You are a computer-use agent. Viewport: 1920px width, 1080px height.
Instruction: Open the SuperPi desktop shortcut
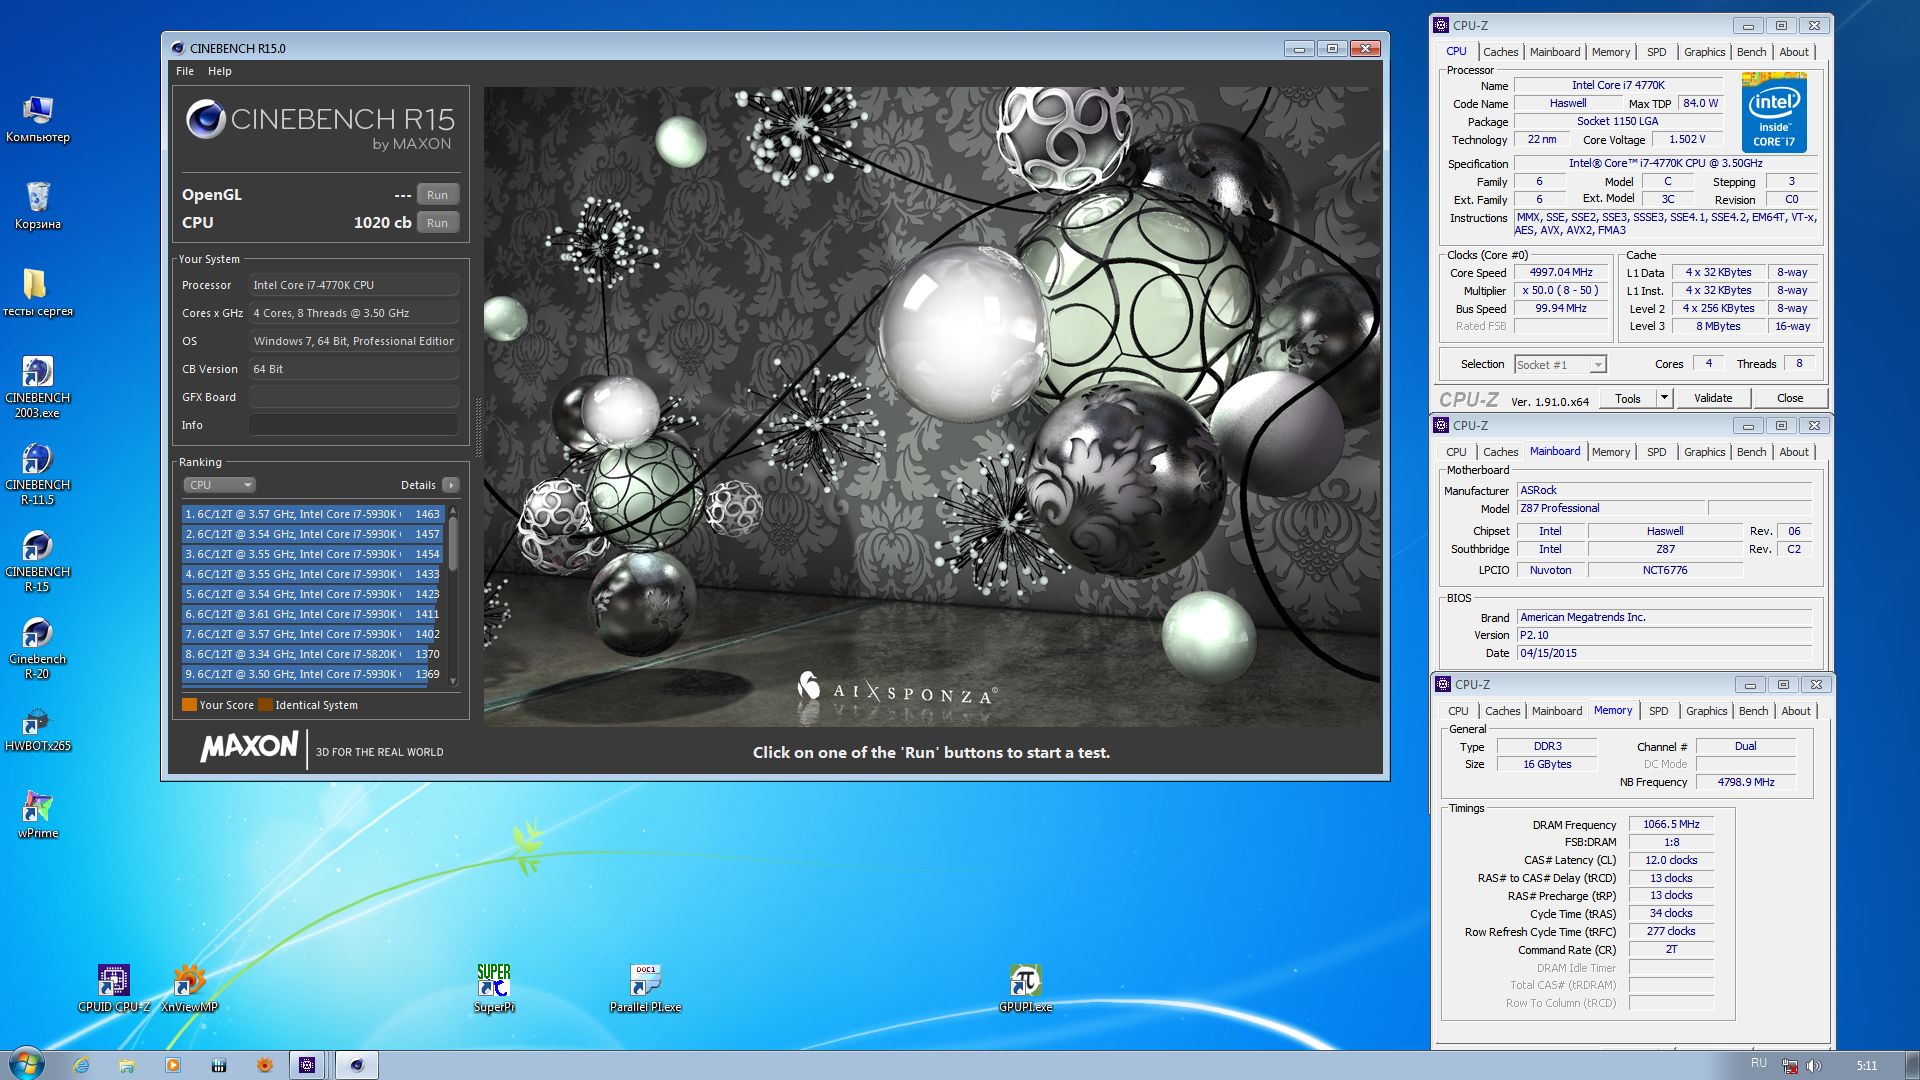click(494, 989)
